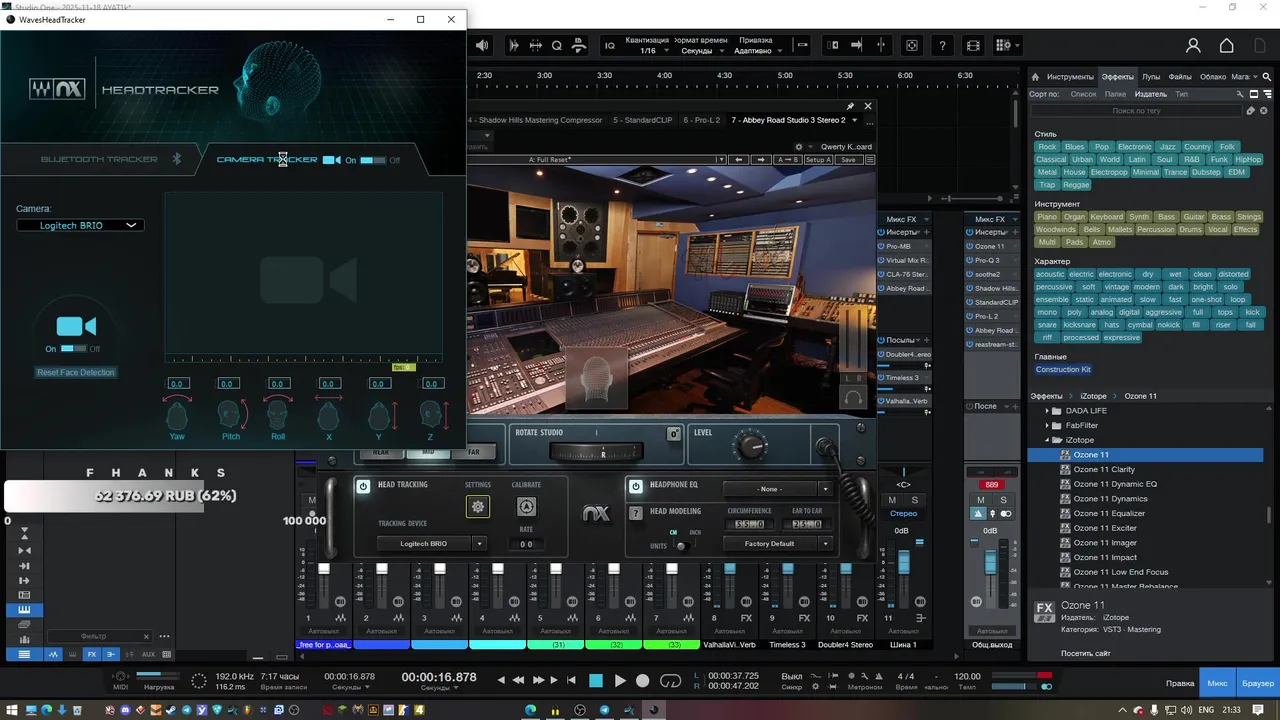
Task: Pin the plugin window with the pushpin icon
Action: pos(850,106)
